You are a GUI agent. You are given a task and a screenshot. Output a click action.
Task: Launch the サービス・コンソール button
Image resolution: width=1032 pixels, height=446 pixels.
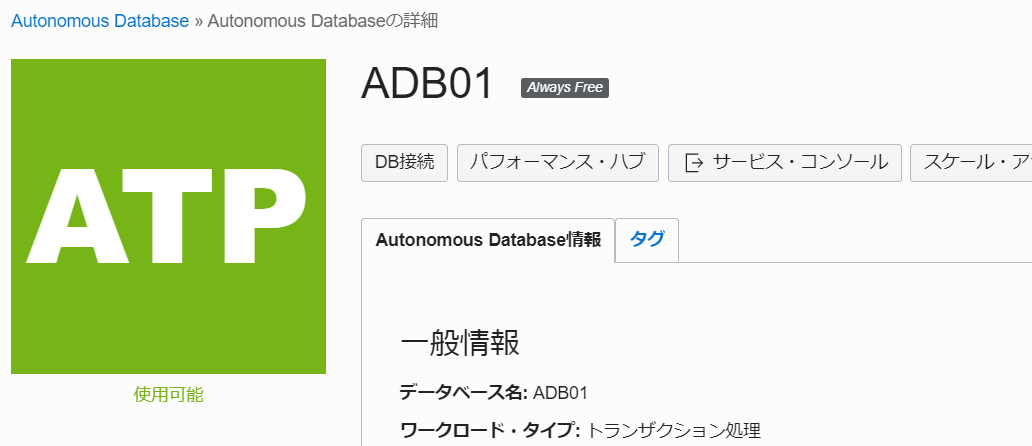(x=785, y=162)
